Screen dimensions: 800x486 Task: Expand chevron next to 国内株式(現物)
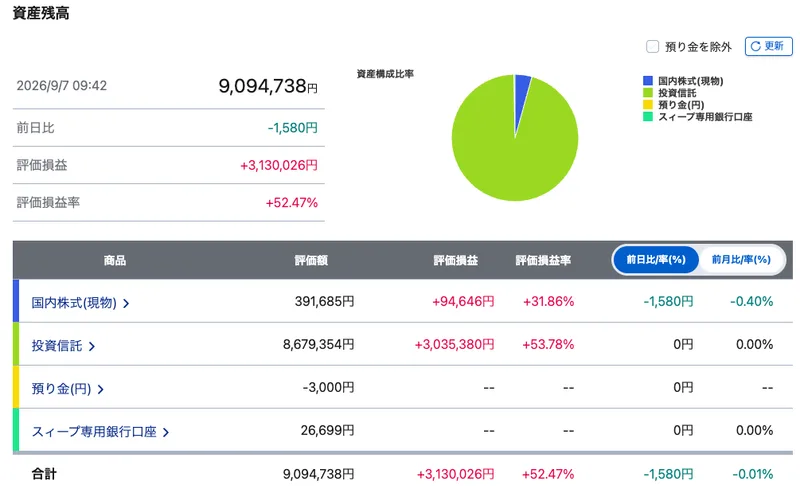[126, 303]
